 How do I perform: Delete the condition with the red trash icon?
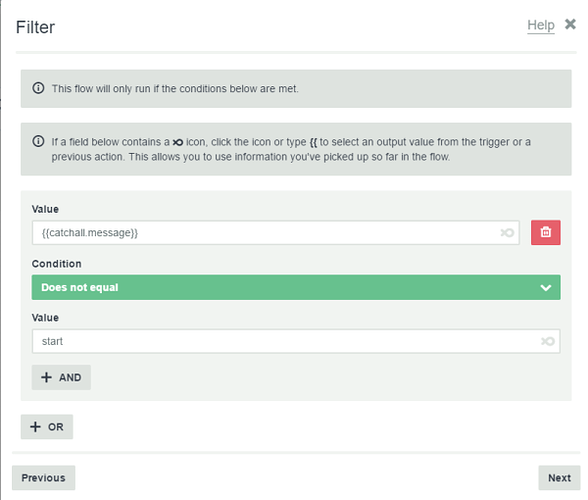point(546,233)
